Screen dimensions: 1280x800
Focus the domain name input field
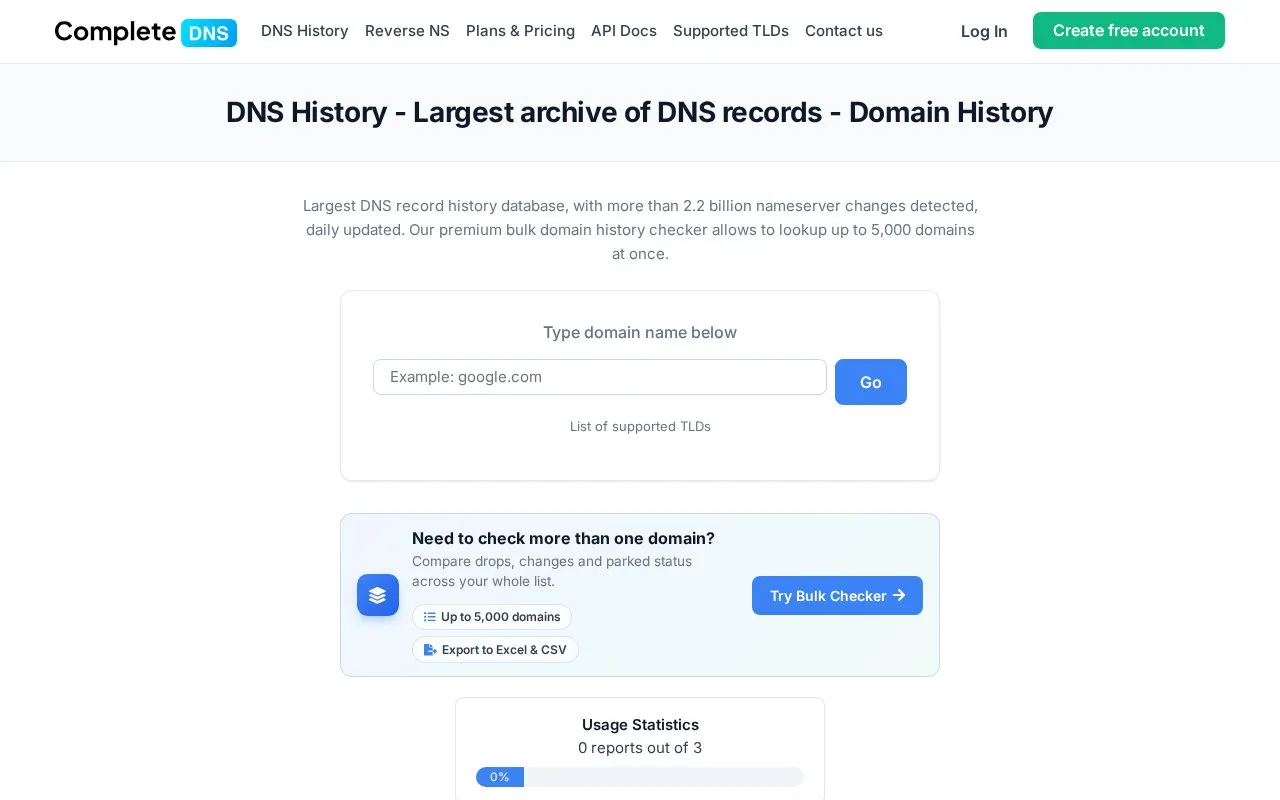click(600, 377)
